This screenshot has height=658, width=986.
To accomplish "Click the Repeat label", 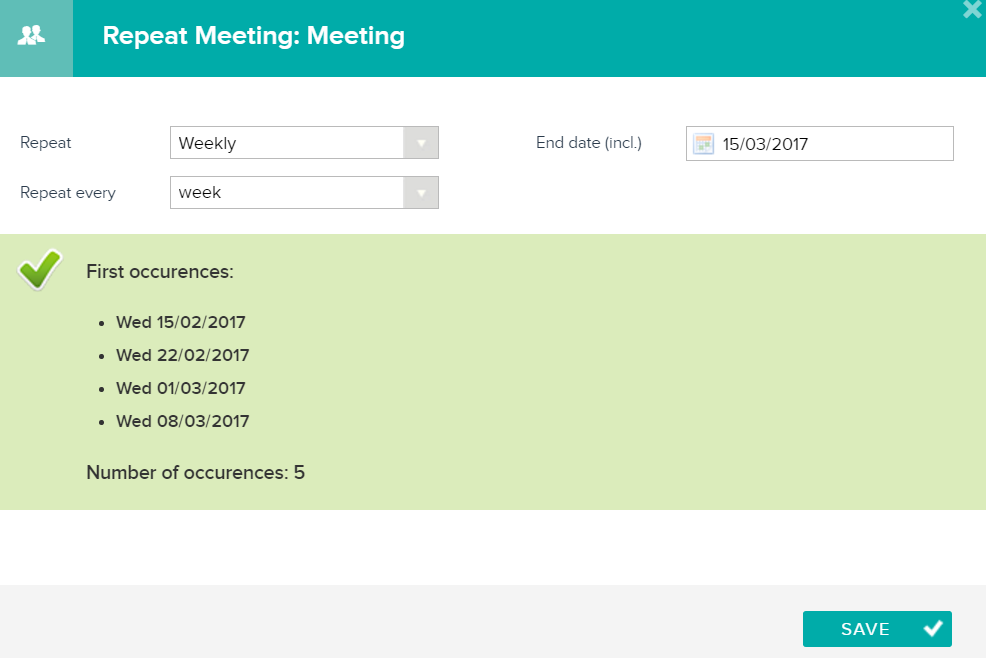I will 45,143.
